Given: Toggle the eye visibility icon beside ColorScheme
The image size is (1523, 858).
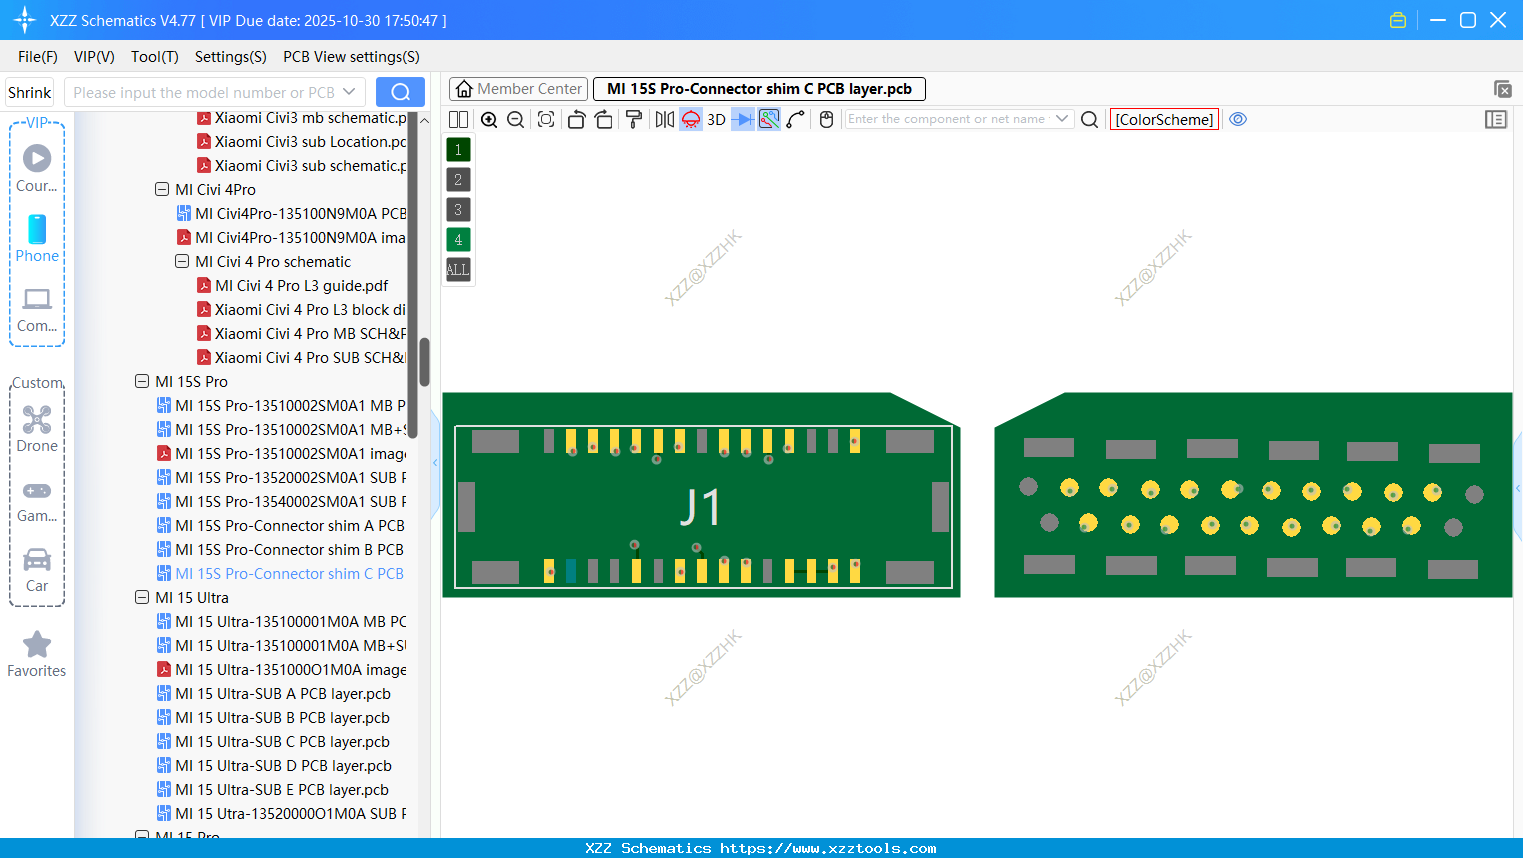Looking at the screenshot, I should tap(1238, 119).
